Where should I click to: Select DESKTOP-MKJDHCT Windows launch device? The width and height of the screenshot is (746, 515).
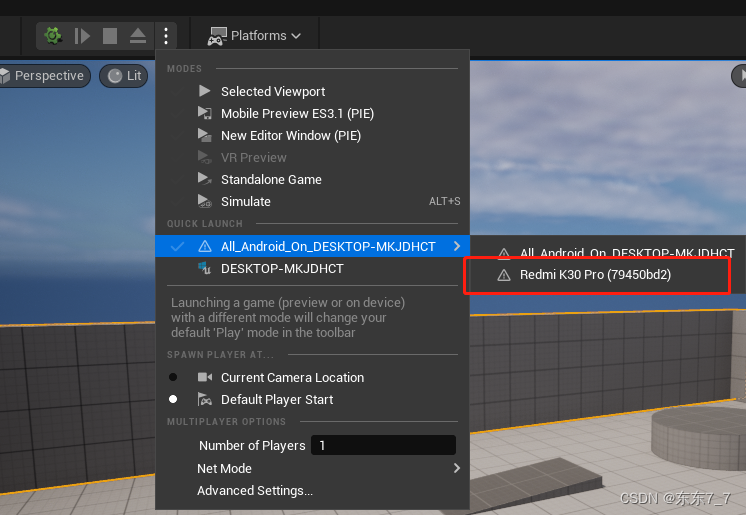(x=312, y=268)
